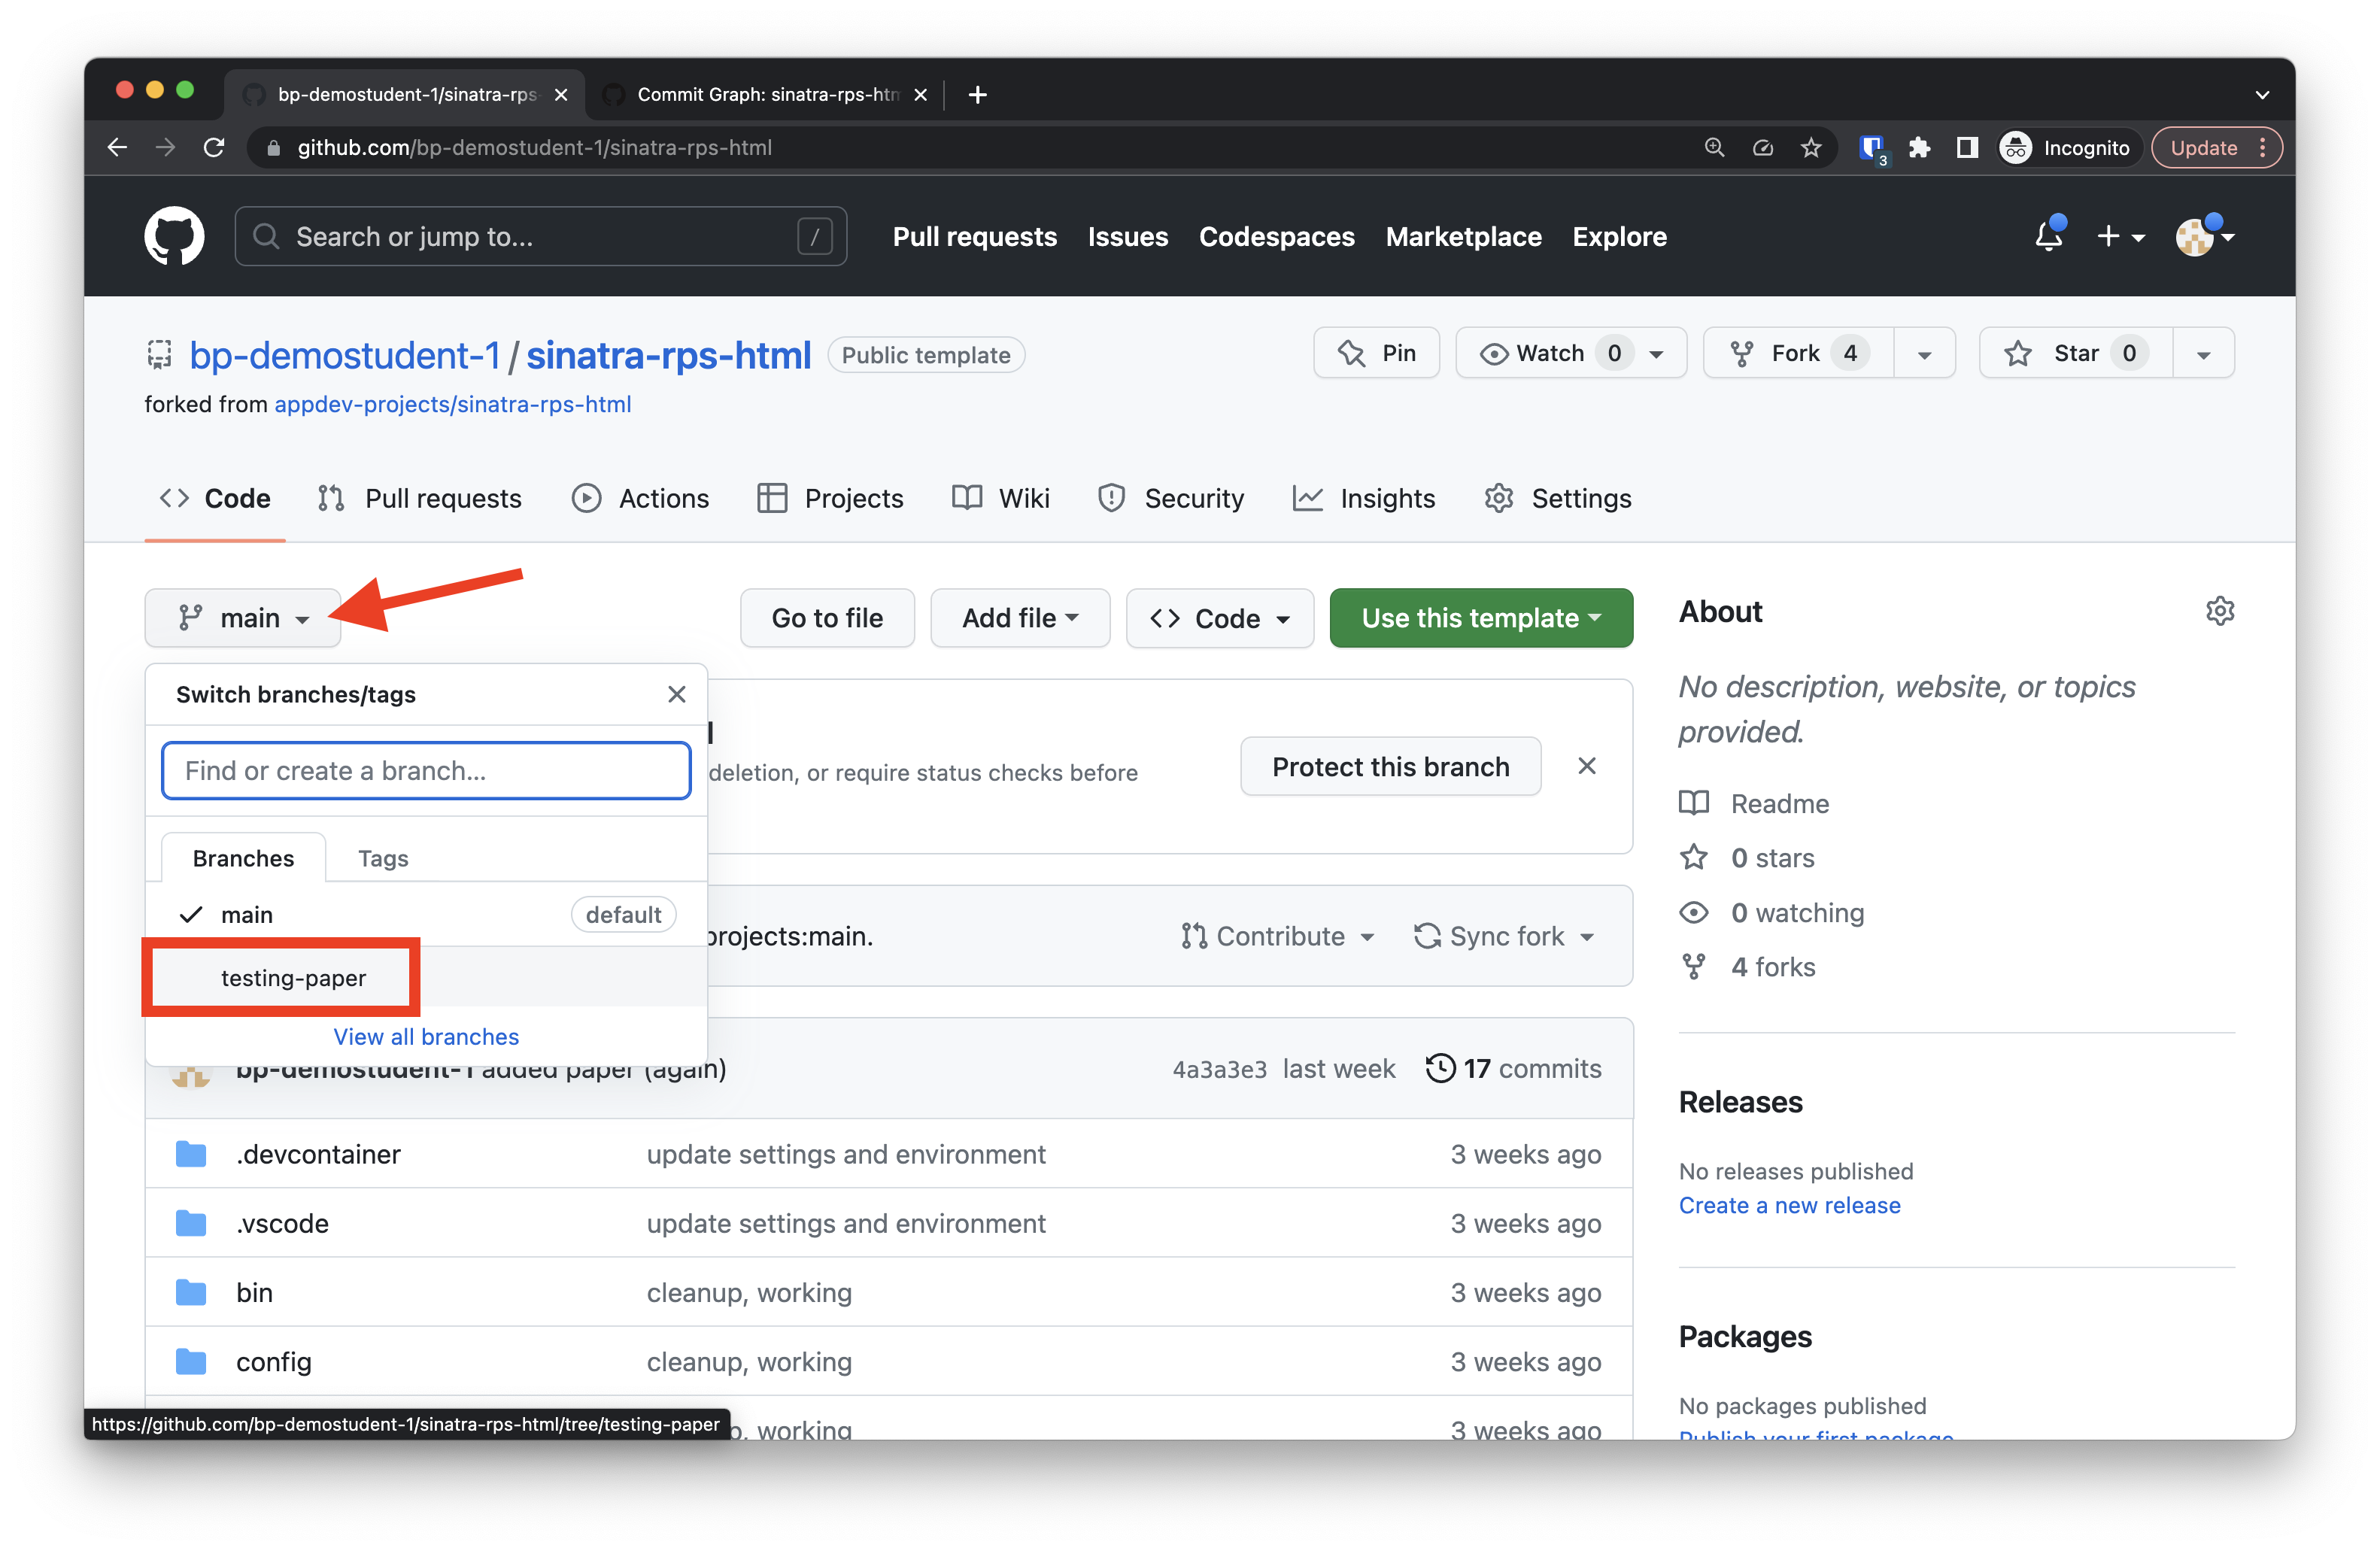The image size is (2380, 1551).
Task: Open the Contribute dropdown
Action: [1278, 936]
